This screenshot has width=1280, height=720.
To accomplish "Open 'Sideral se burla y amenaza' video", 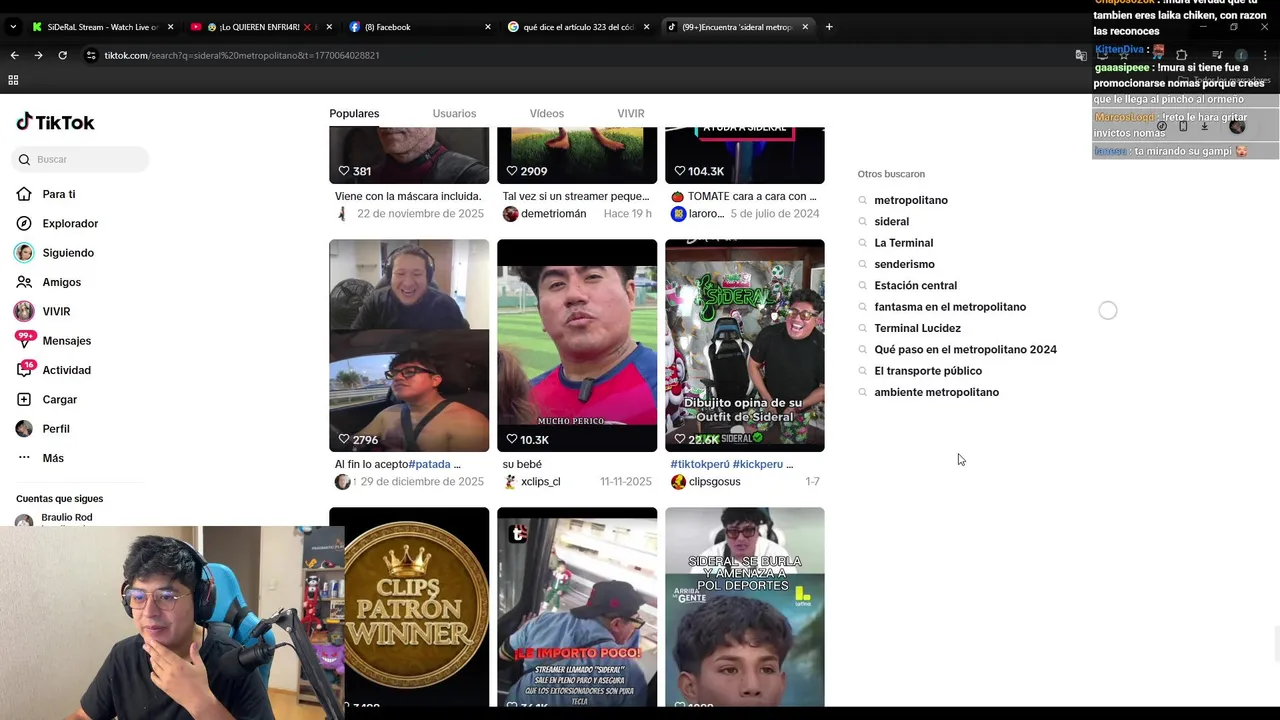I will (745, 607).
